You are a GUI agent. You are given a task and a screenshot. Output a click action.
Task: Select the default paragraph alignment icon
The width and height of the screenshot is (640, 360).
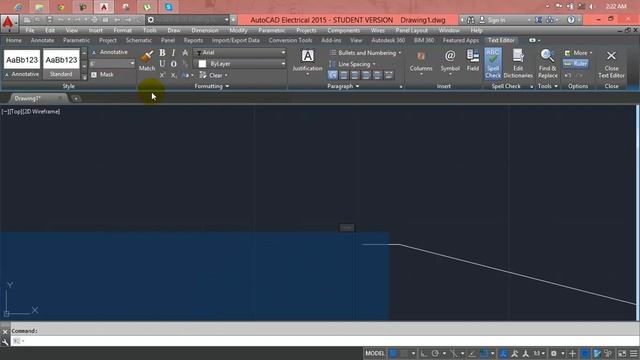(333, 75)
